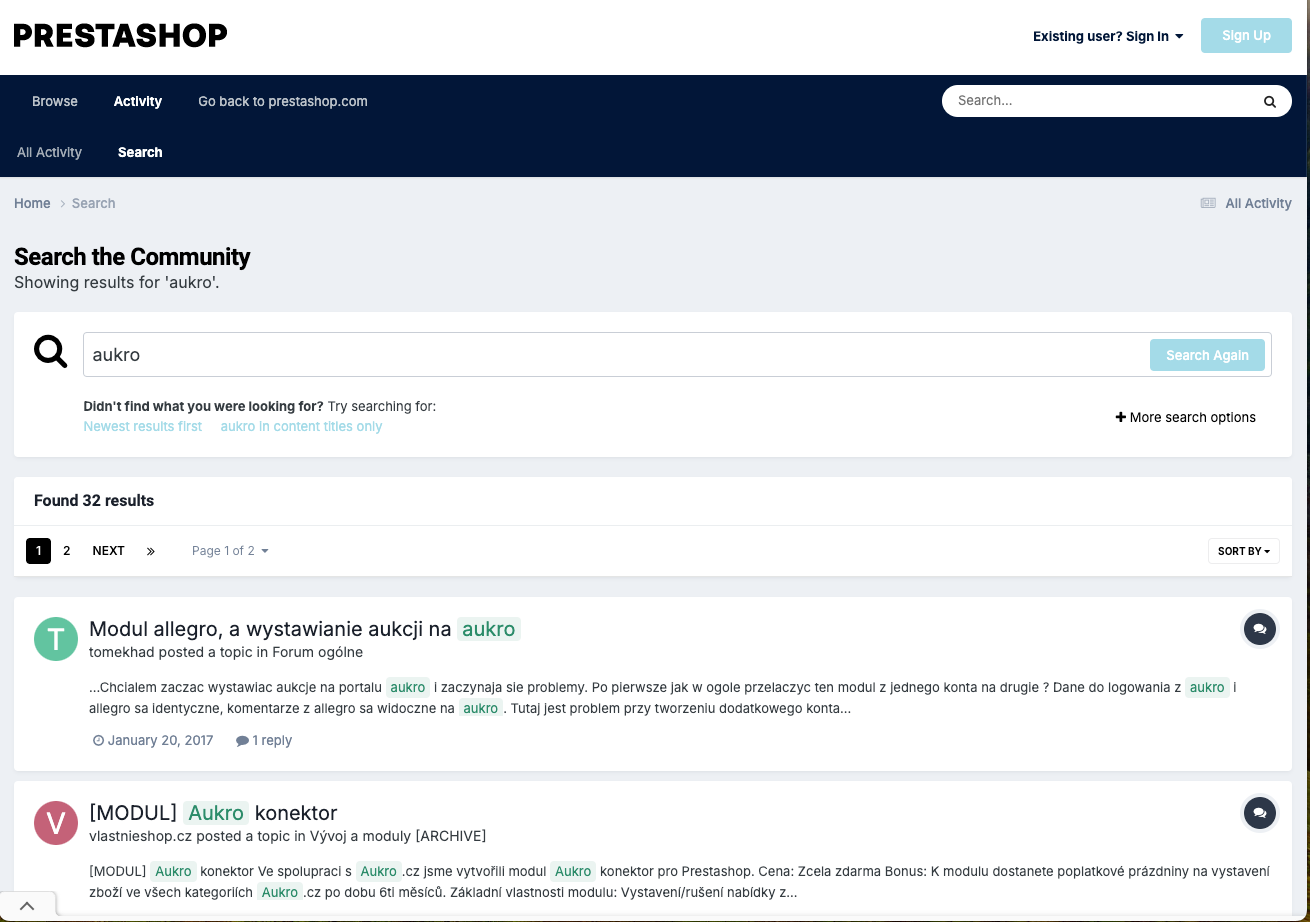
Task: Click the Found 32 results text
Action: 94,500
